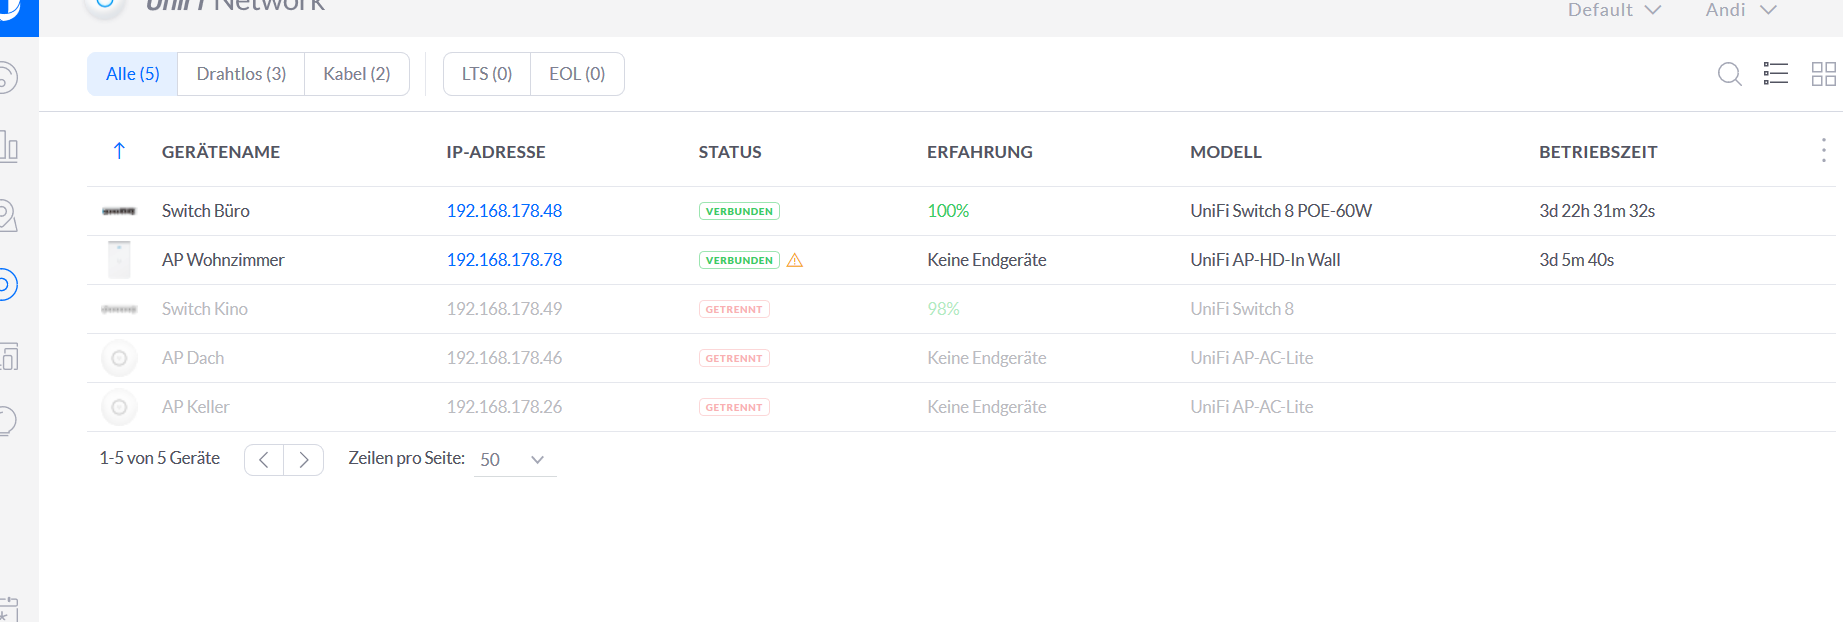1843x622 pixels.
Task: Switch to list view layout
Action: (x=1776, y=74)
